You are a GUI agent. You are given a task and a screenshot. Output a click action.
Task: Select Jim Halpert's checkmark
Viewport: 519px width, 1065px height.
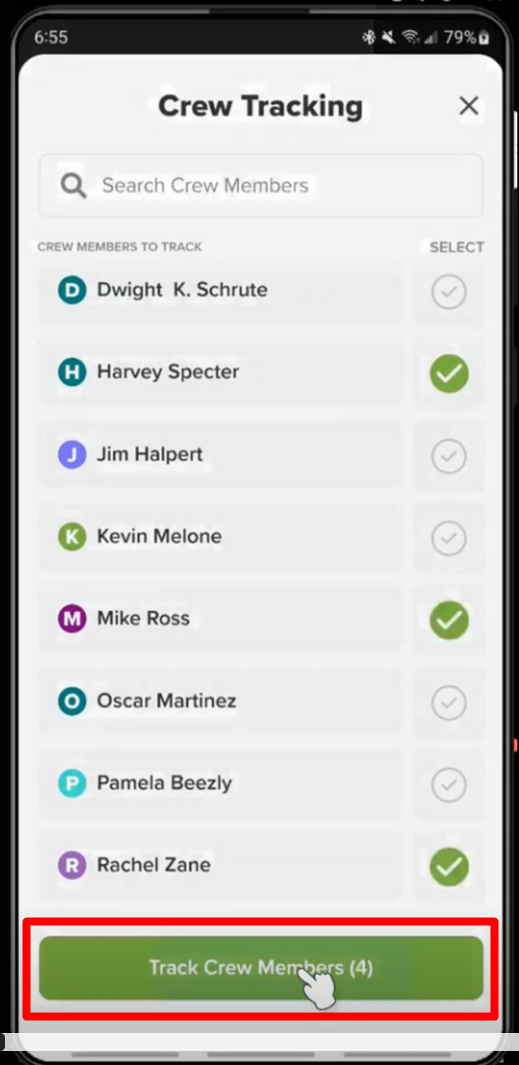(449, 456)
